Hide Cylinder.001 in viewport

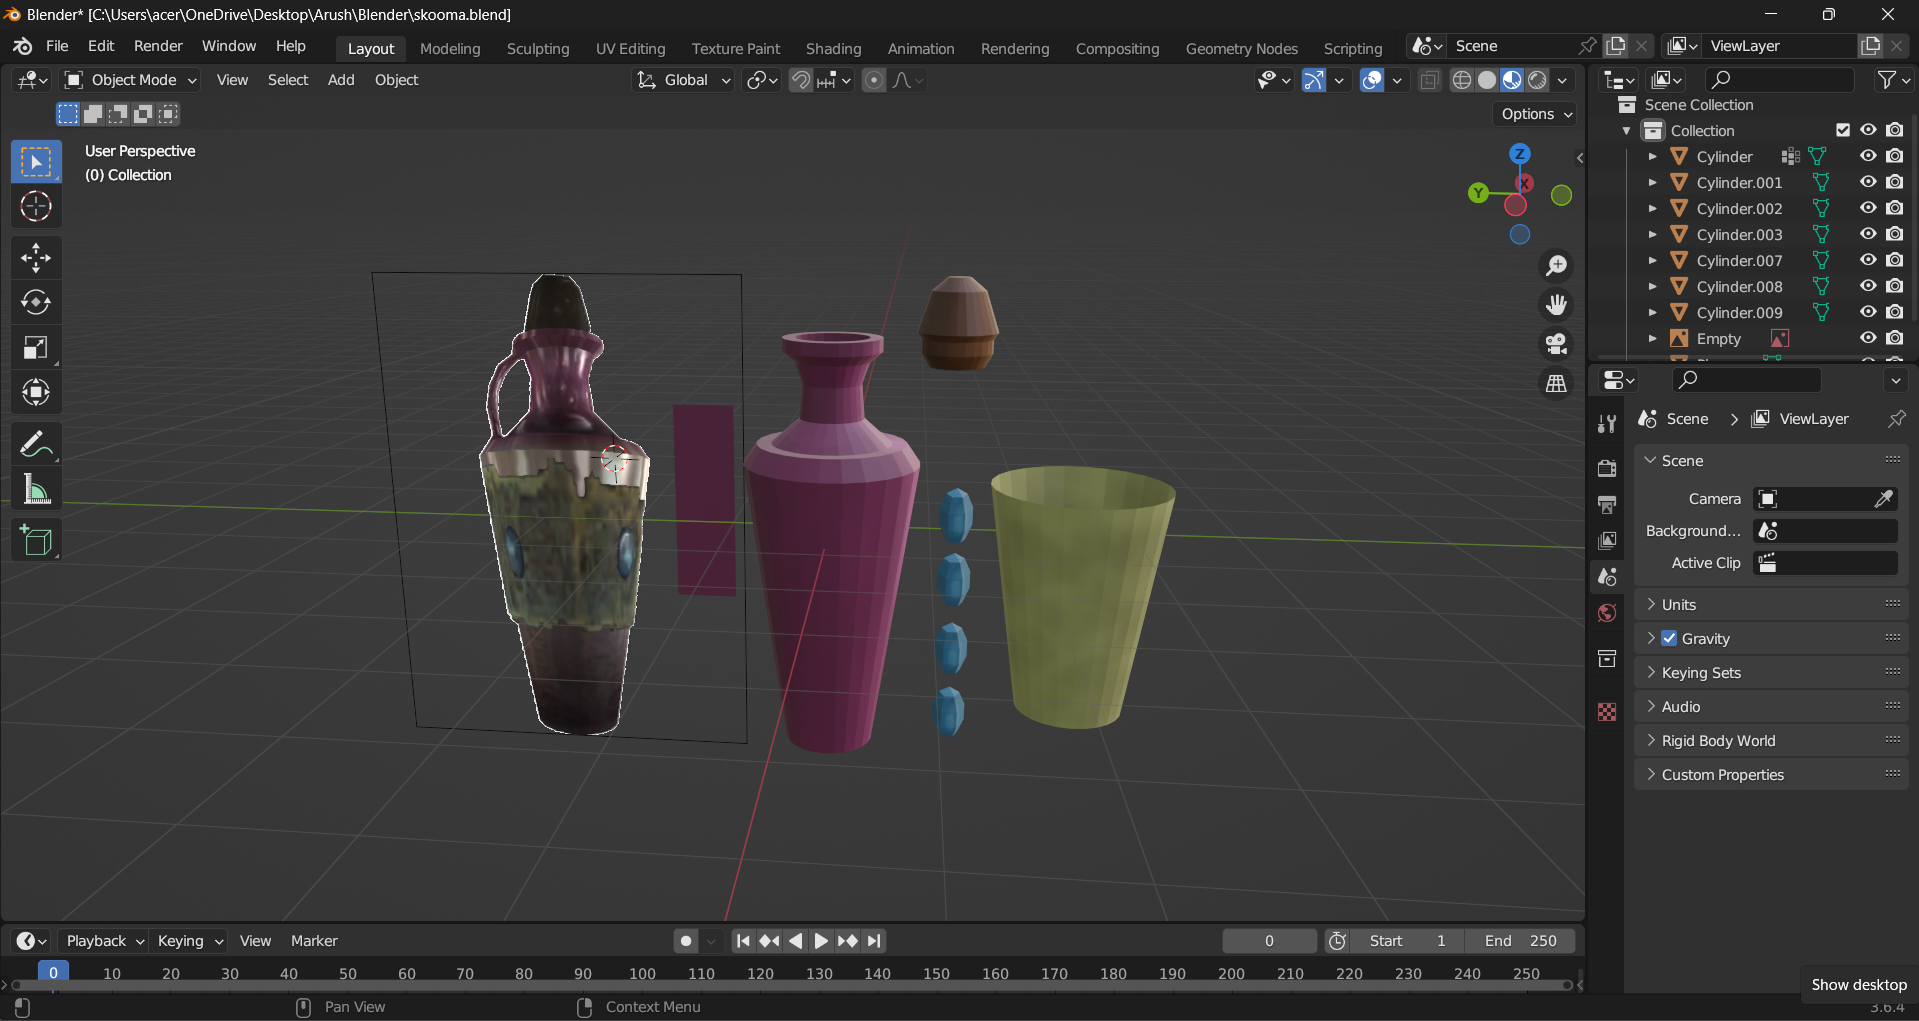click(1868, 182)
